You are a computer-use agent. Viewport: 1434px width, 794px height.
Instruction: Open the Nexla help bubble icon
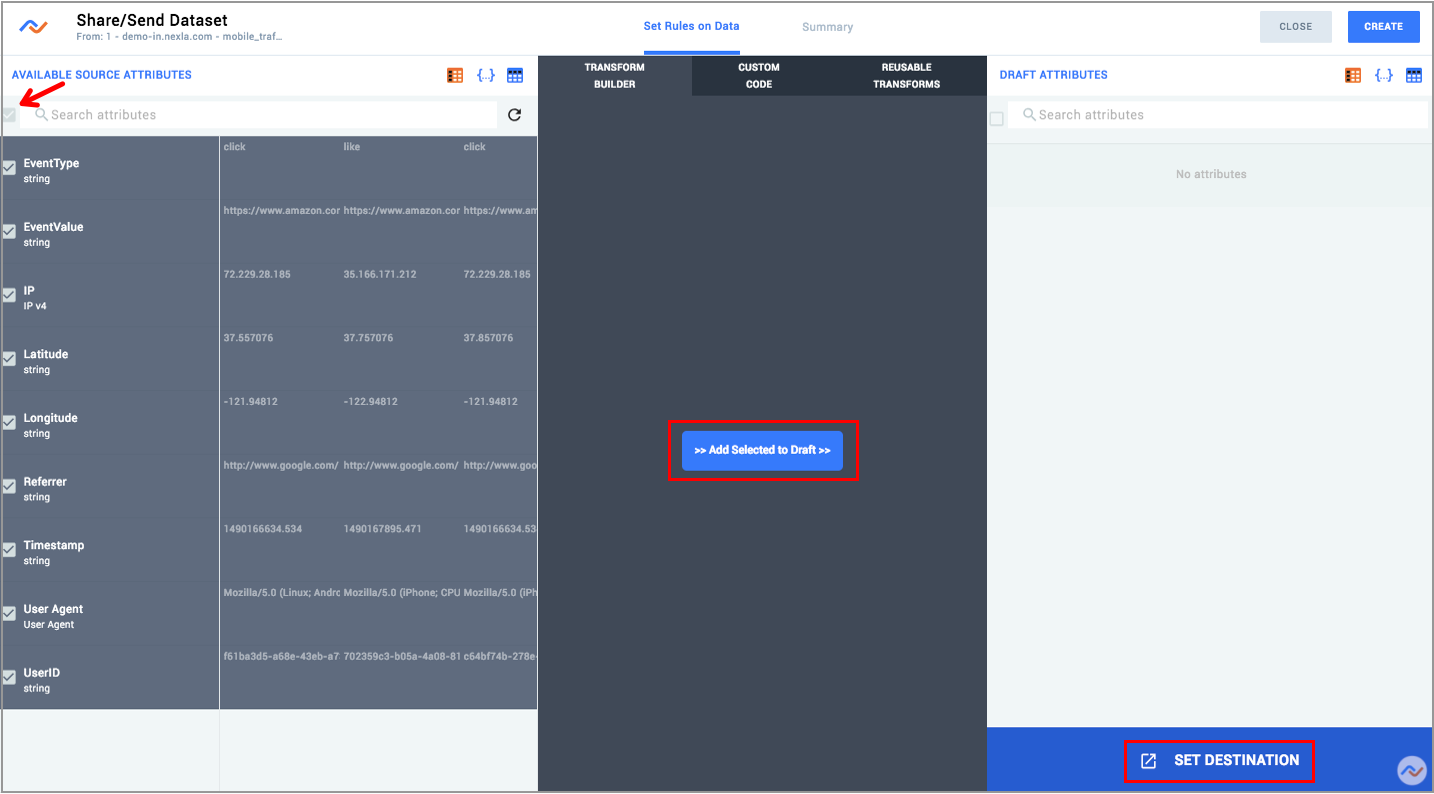click(1412, 770)
